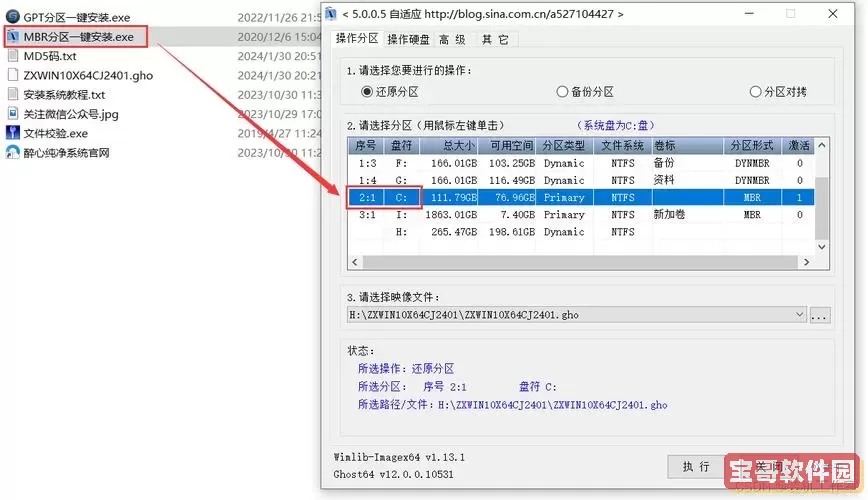Image resolution: width=868 pixels, height=500 pixels.
Task: Click the 文件校验.exe program icon
Action: click(x=12, y=133)
